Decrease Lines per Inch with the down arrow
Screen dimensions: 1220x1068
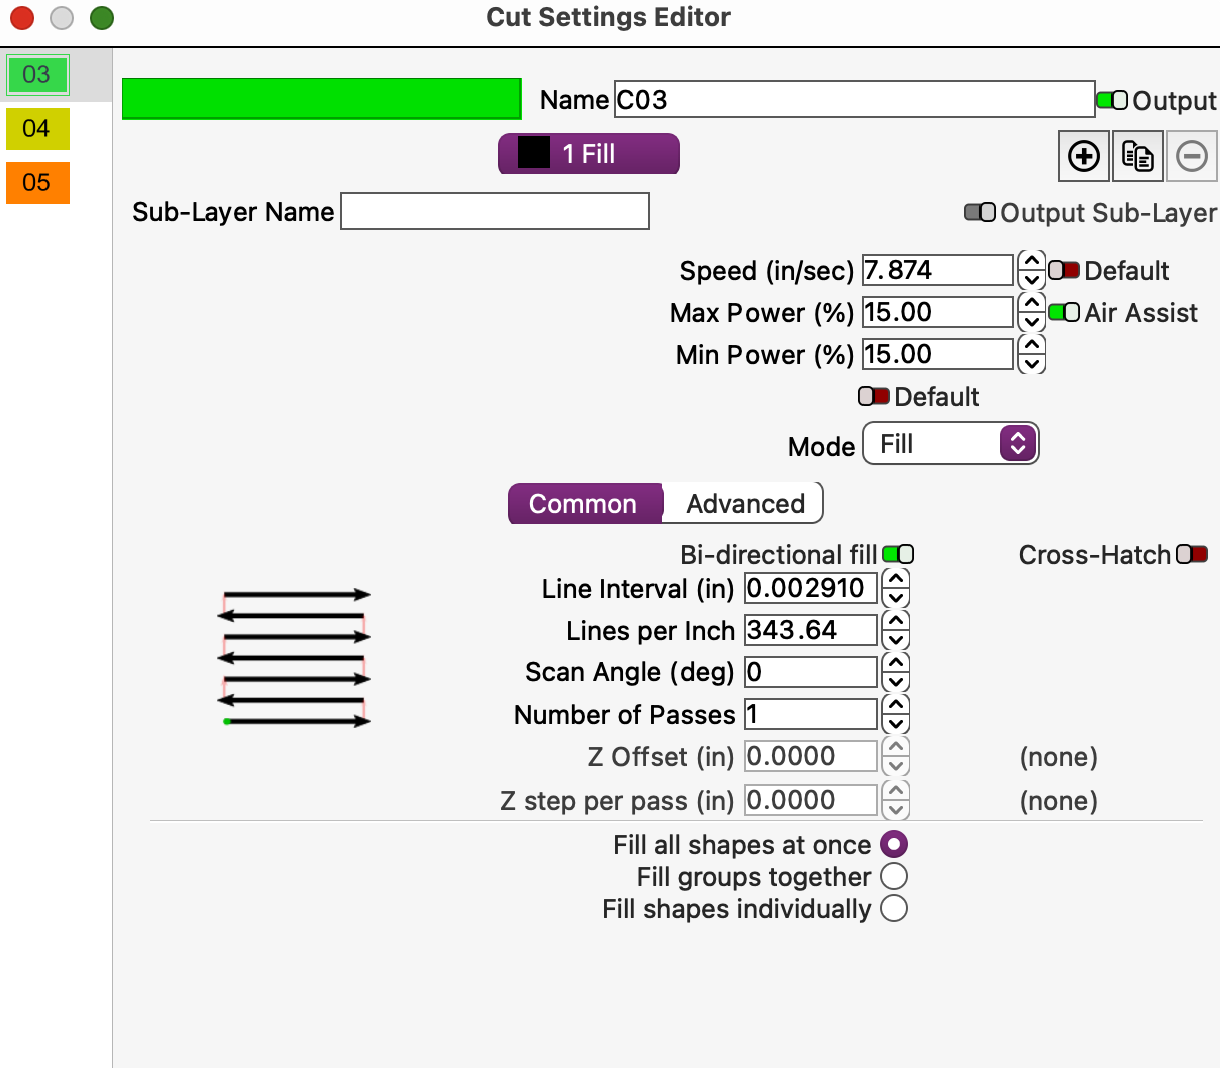(896, 640)
